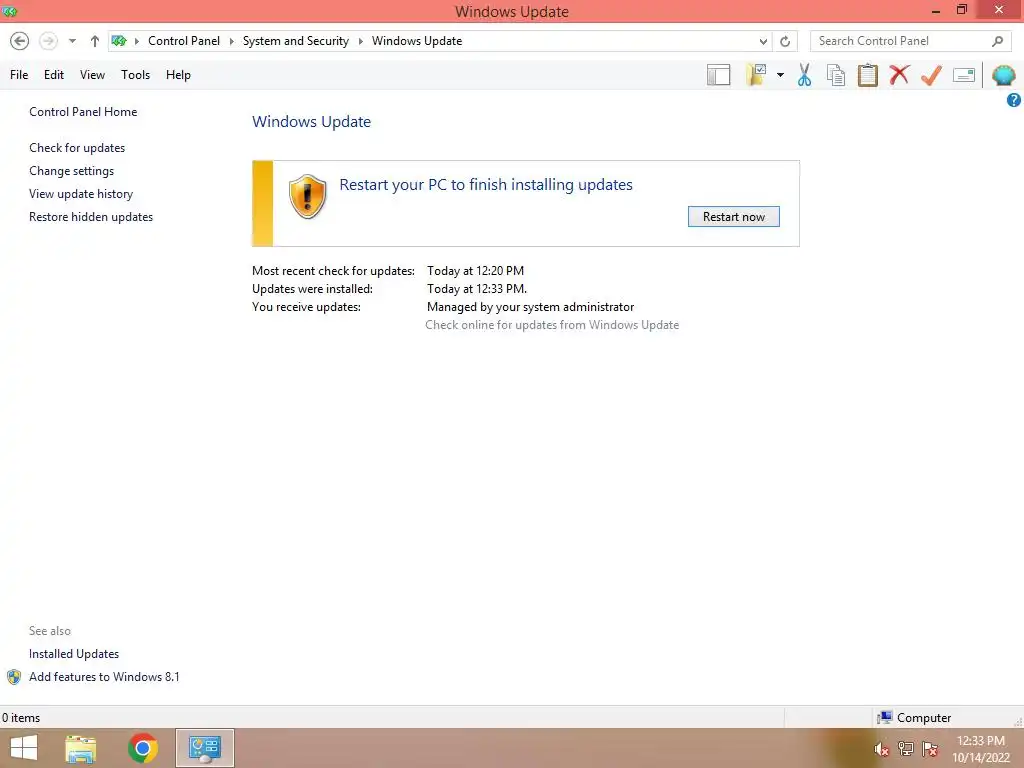Click the taskbar clock 12:33 PM
The width and height of the screenshot is (1024, 768).
[980, 741]
